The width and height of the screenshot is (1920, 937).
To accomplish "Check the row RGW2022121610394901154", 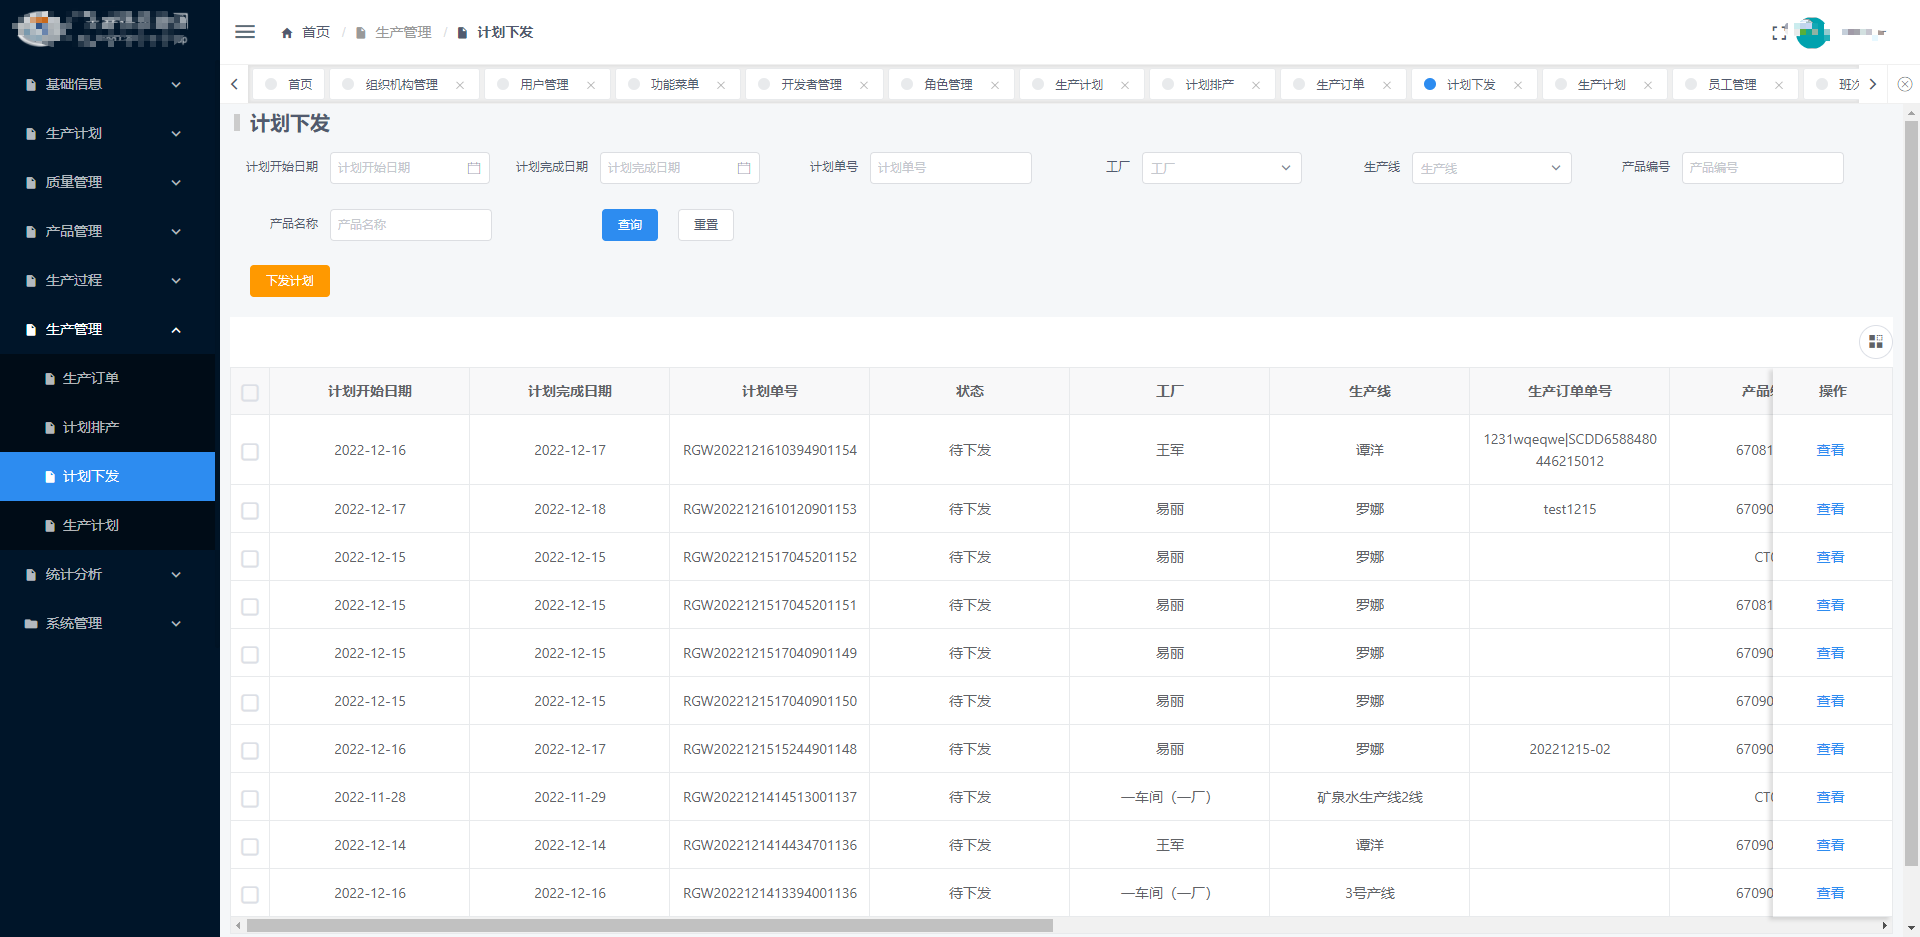I will (250, 451).
